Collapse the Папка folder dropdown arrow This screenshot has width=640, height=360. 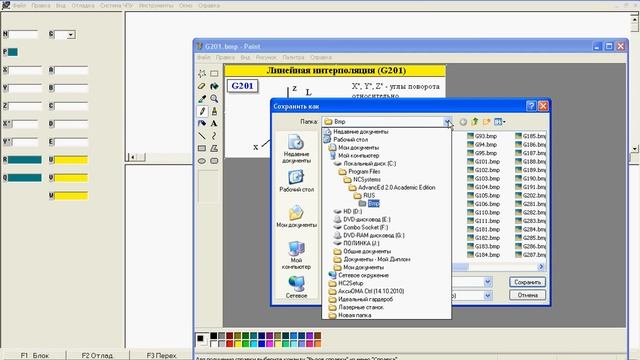448,122
